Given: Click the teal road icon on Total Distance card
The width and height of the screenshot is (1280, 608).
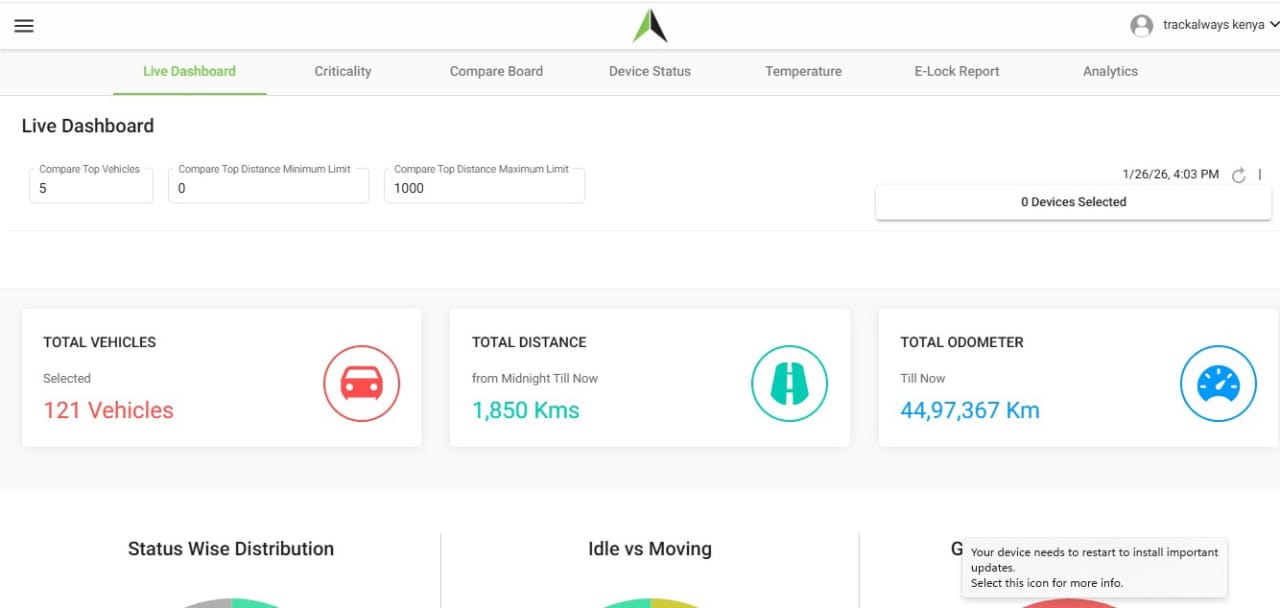Looking at the screenshot, I should 789,383.
